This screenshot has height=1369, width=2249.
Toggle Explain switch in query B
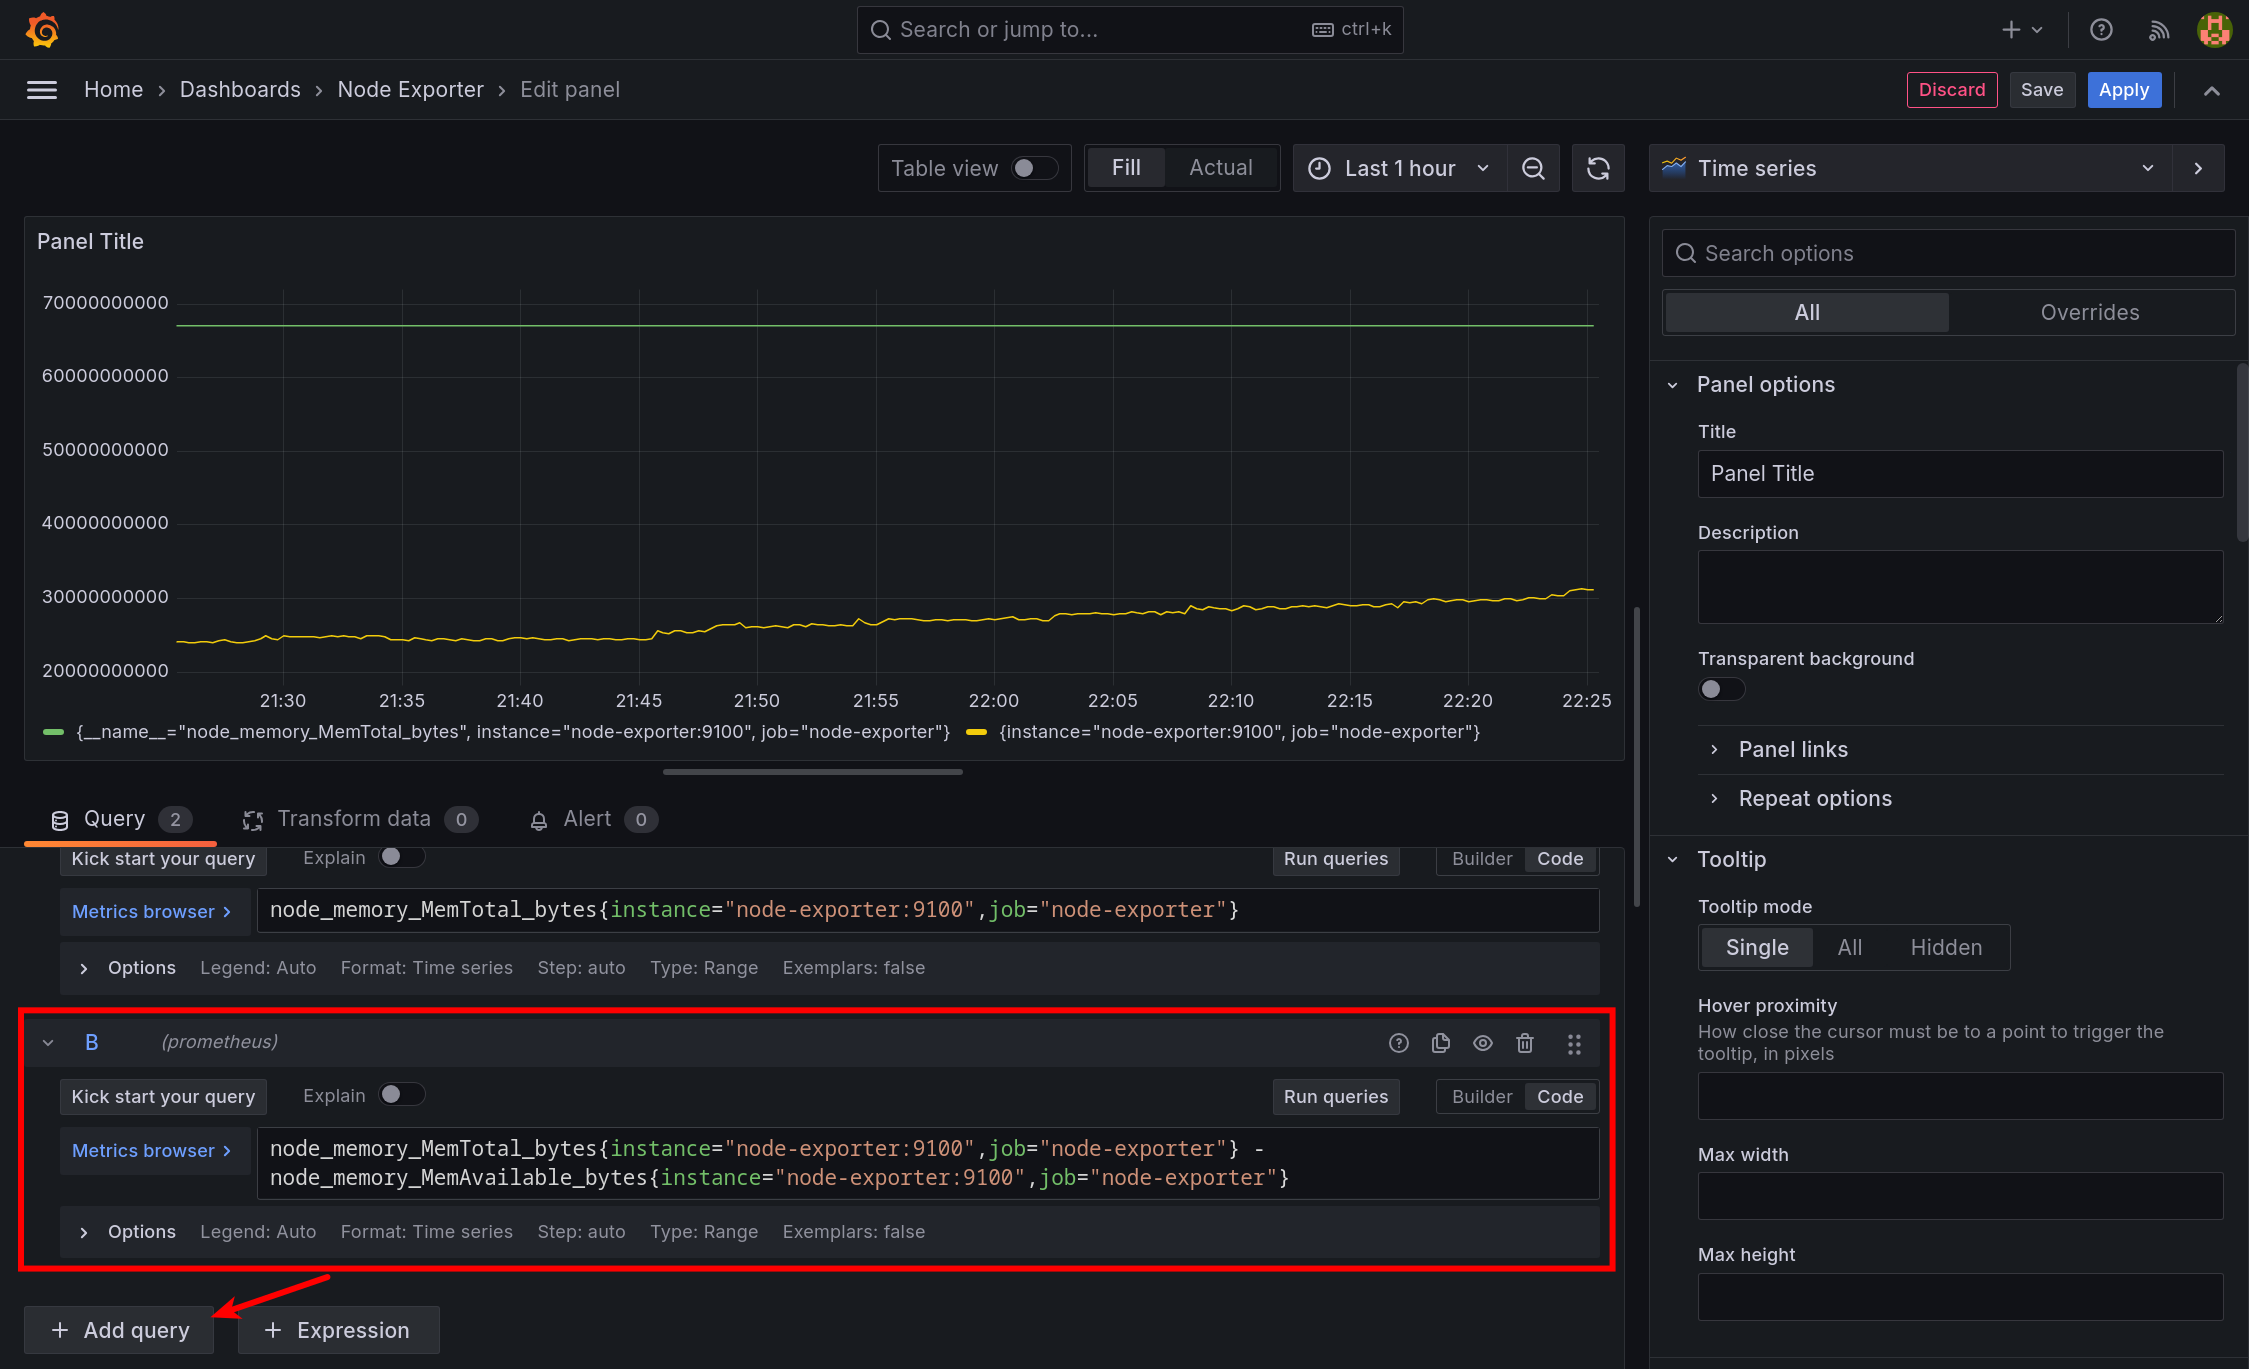pos(402,1094)
